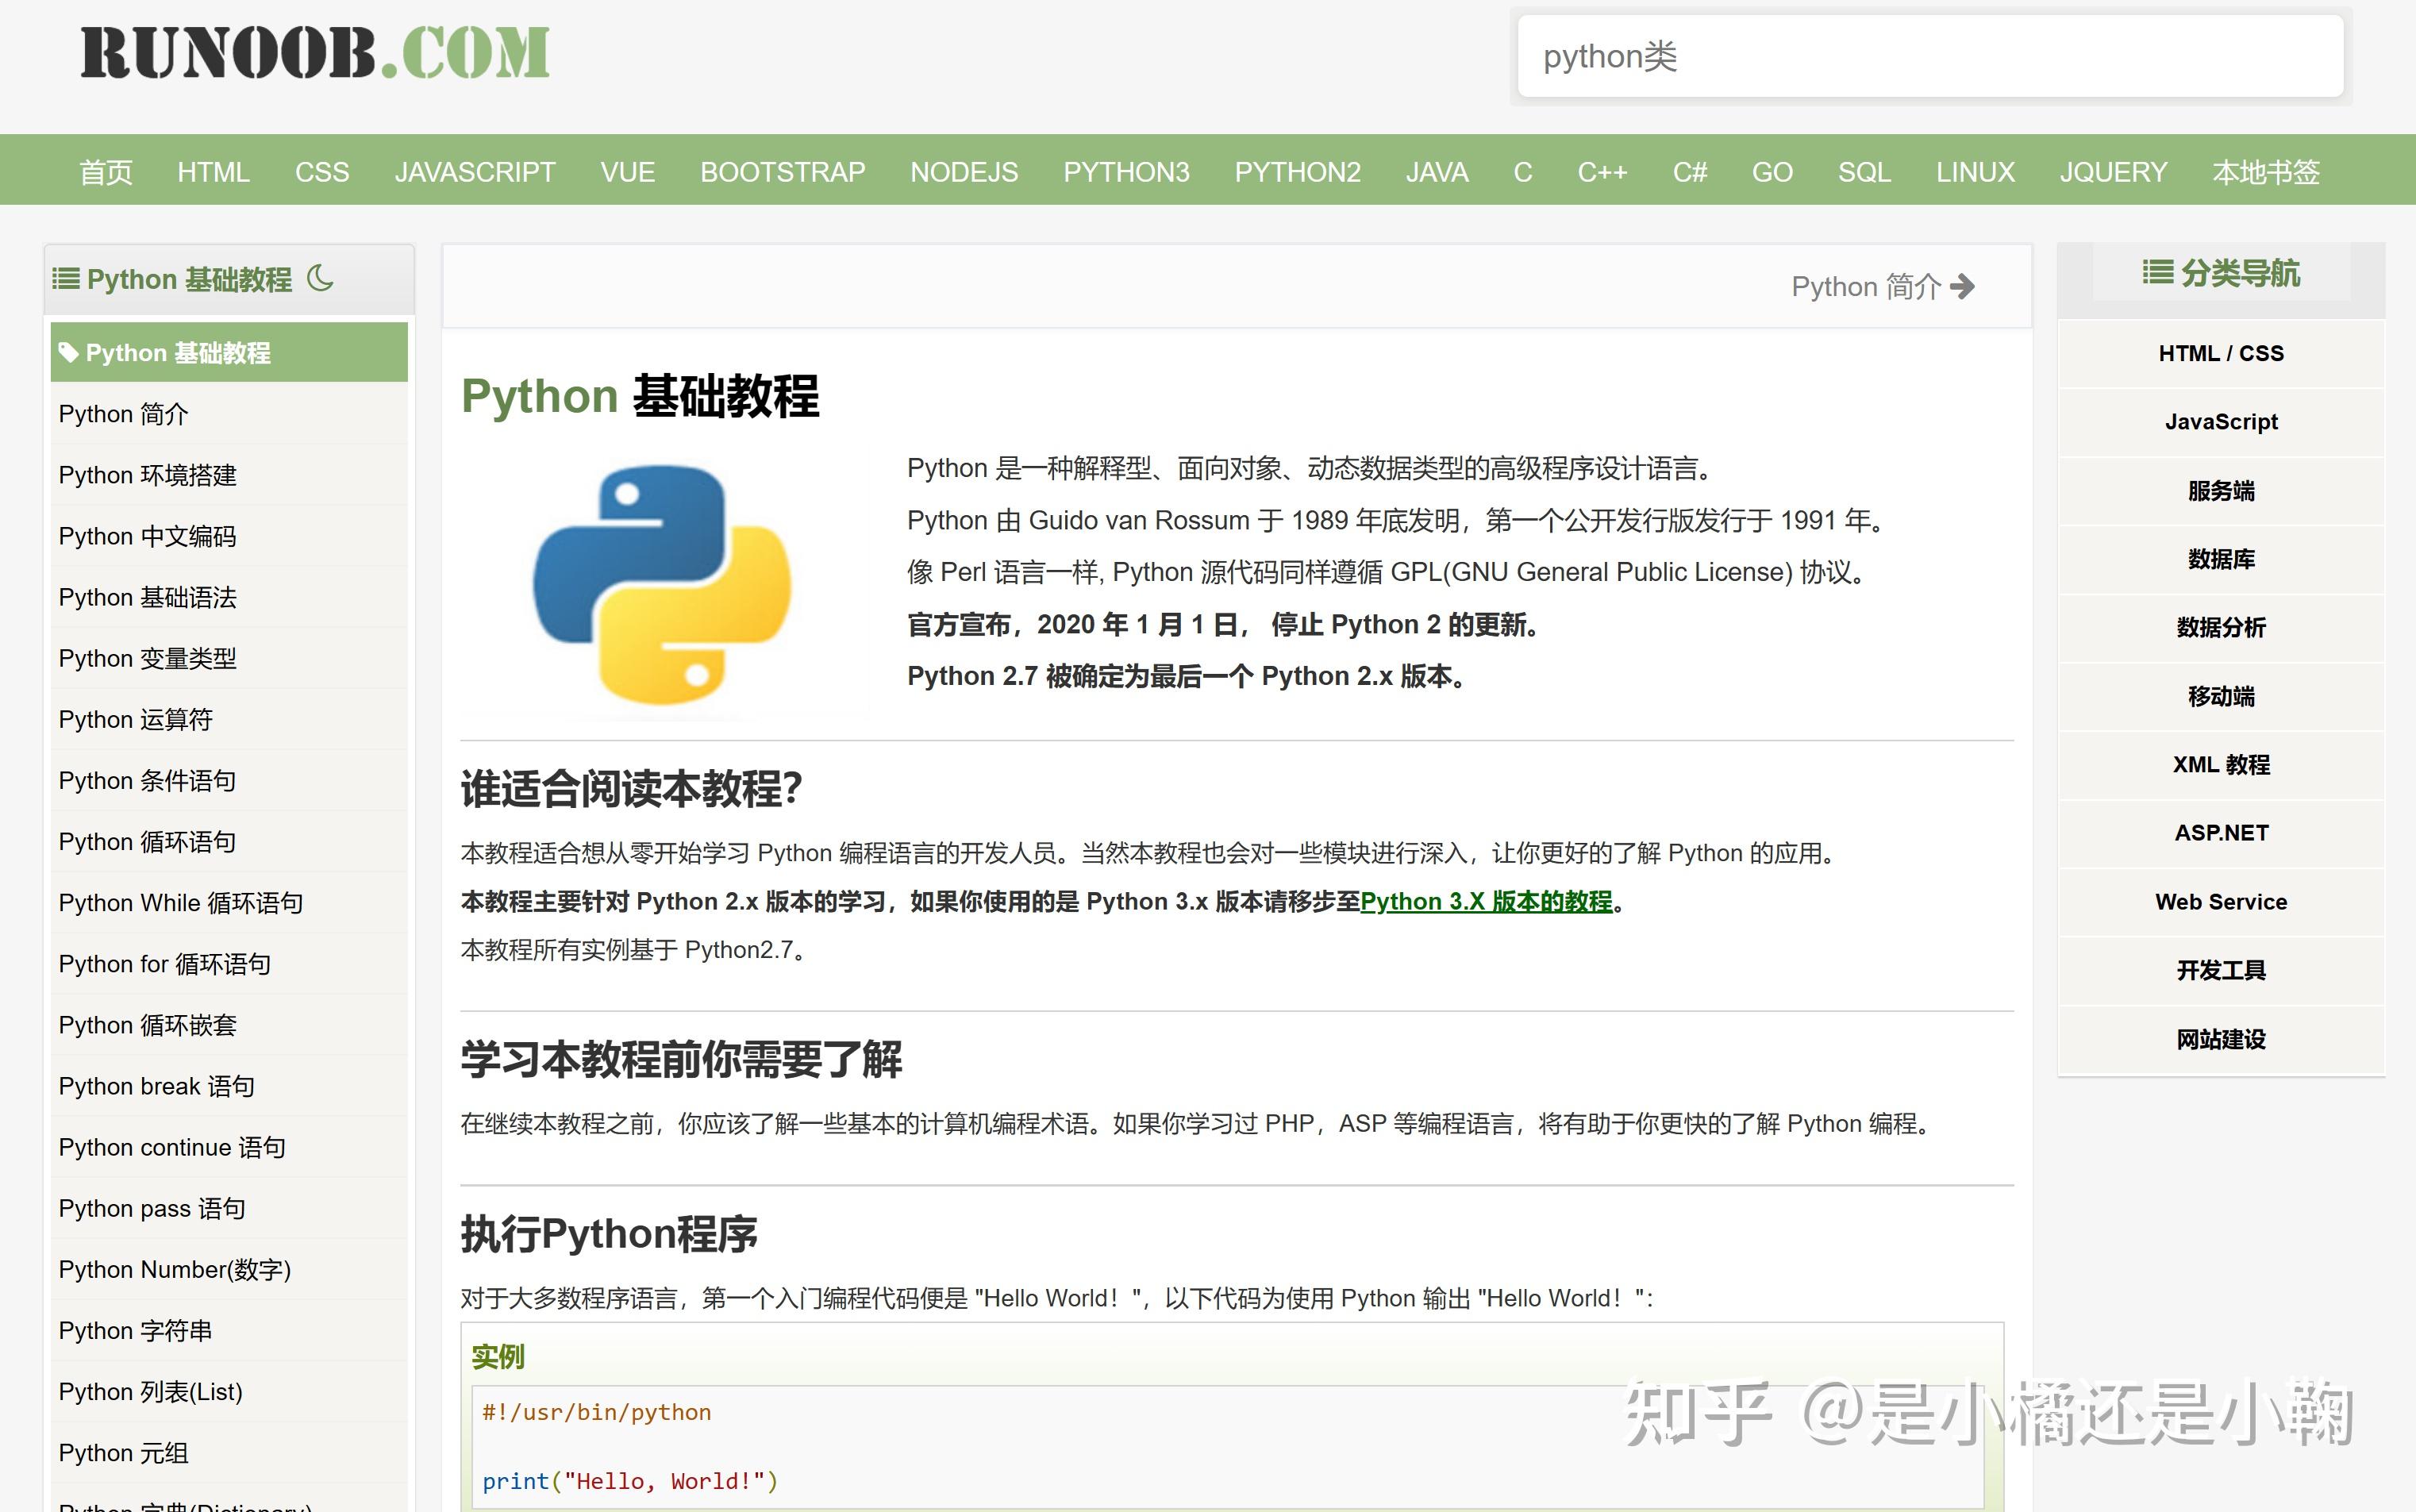Select Python 字符串 in the sidebar

pos(229,1330)
